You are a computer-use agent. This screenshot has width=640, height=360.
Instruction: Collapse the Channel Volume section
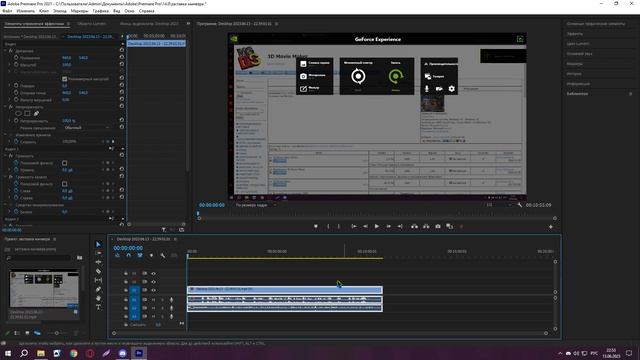click(x=6, y=177)
